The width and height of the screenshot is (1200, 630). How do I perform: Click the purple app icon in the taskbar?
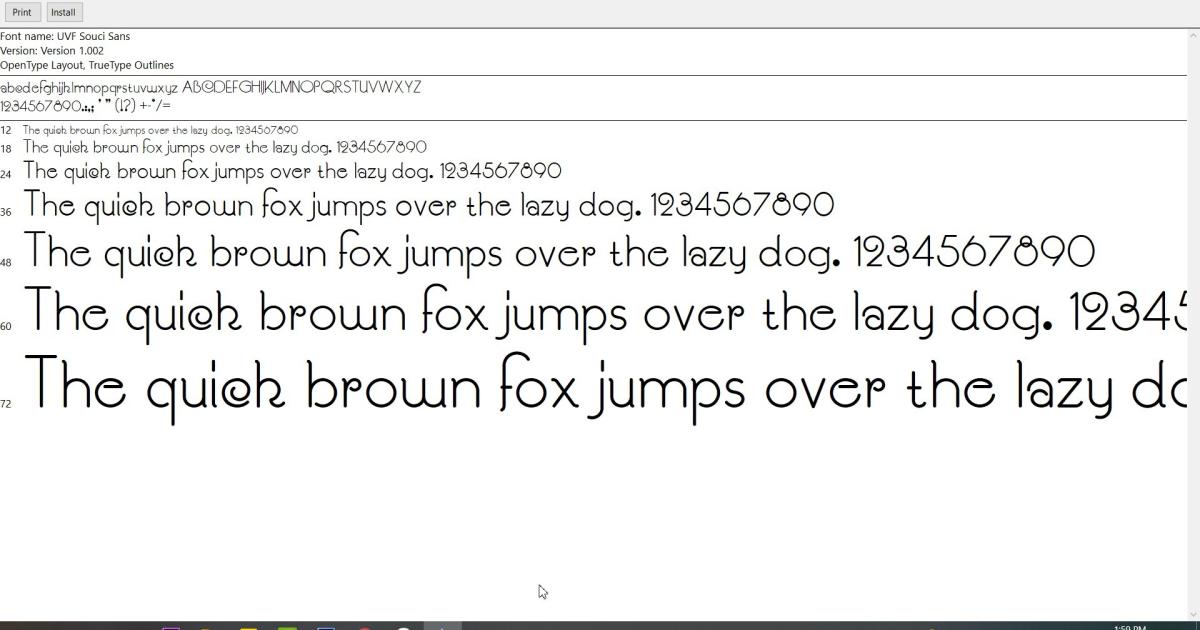click(172, 624)
